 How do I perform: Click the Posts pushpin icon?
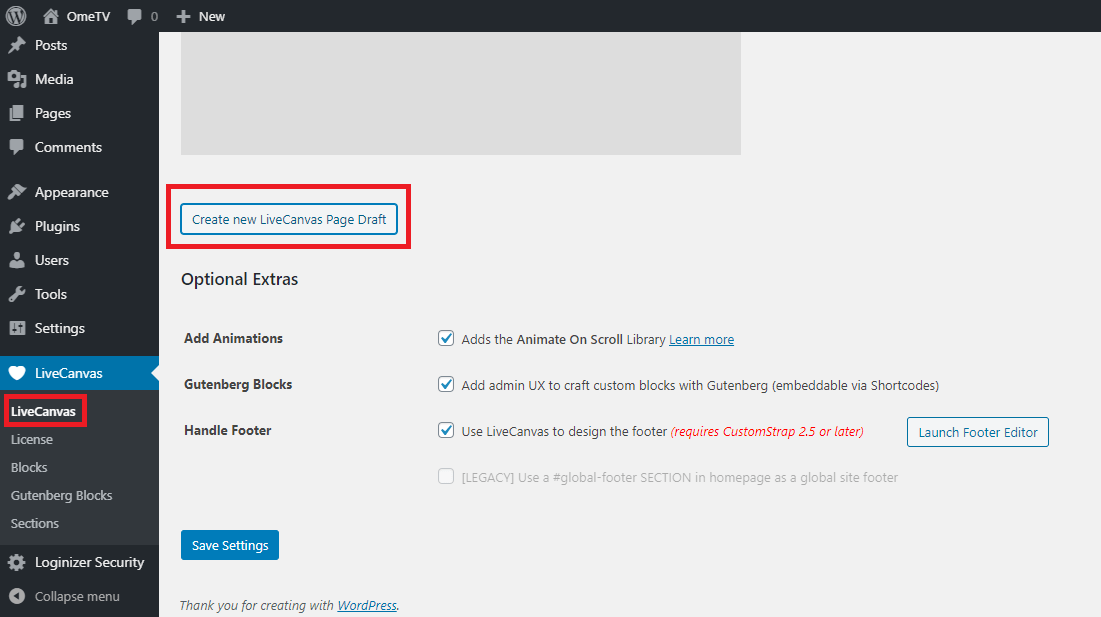pos(17,46)
